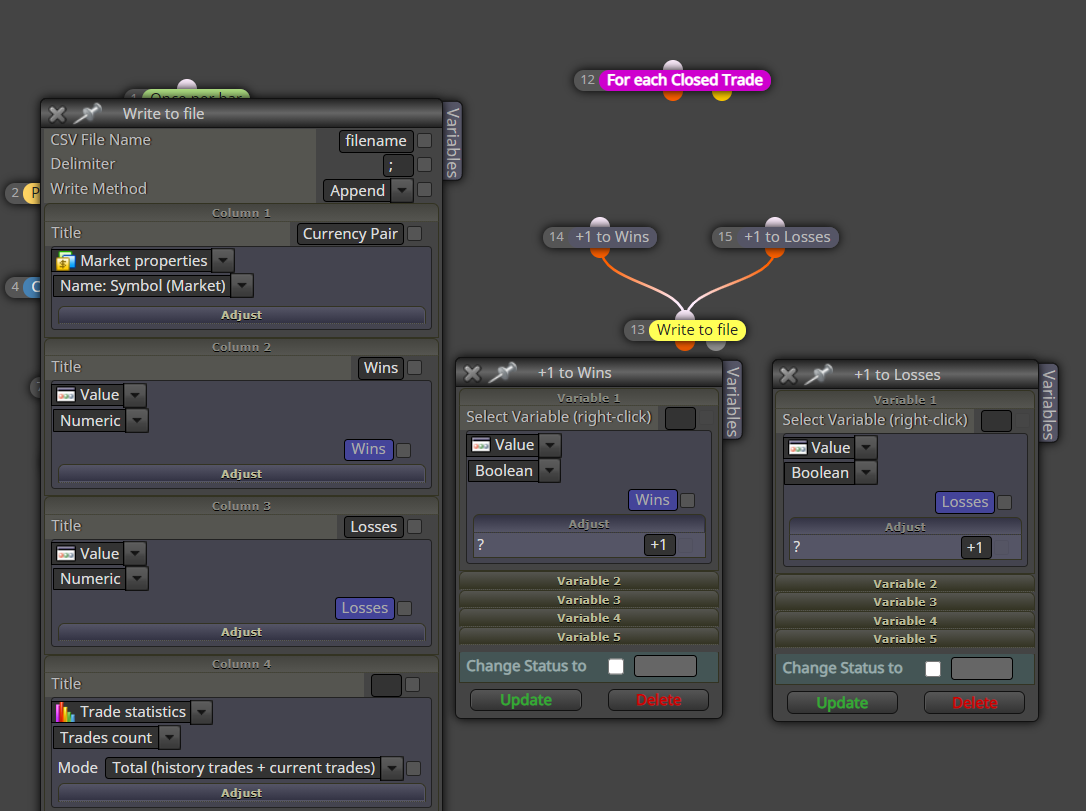Click the yellow output connector of For each Closed Trade
The height and width of the screenshot is (811, 1086).
click(x=722, y=96)
